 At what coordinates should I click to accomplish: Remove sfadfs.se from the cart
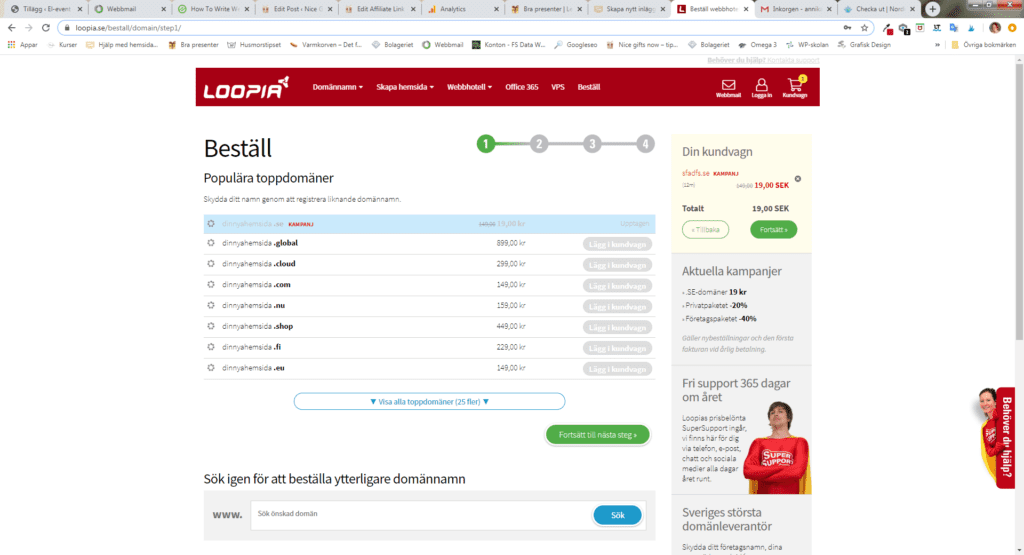[x=797, y=179]
